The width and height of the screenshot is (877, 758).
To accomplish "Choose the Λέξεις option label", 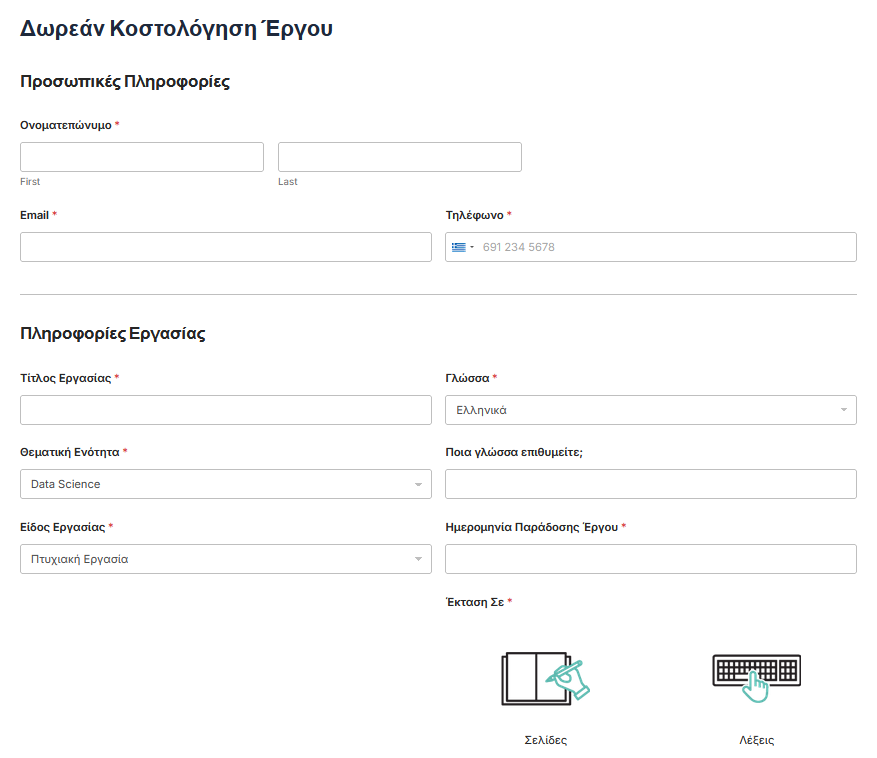I will point(756,741).
